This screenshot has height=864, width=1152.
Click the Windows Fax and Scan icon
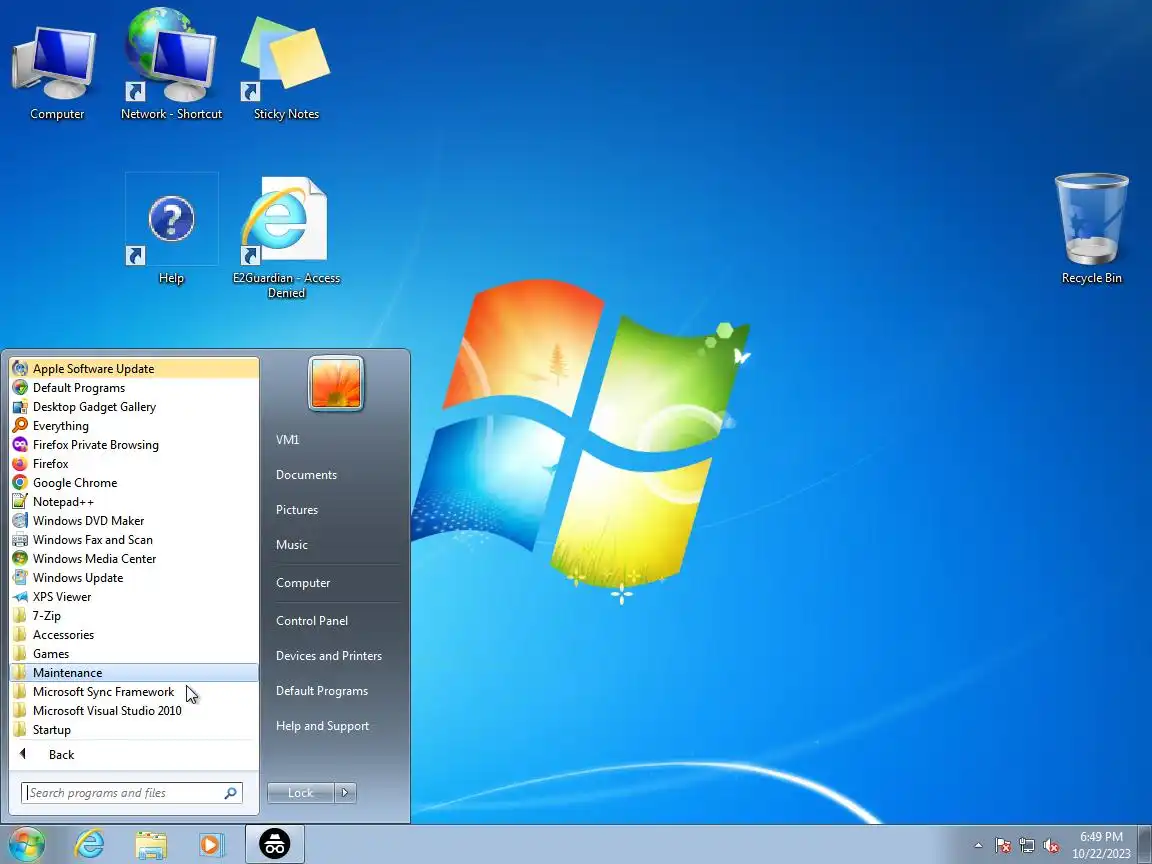(x=20, y=540)
